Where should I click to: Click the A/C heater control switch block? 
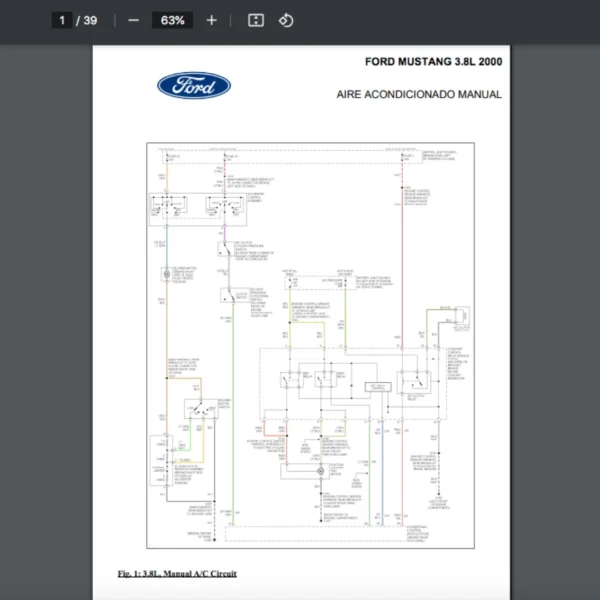198,206
